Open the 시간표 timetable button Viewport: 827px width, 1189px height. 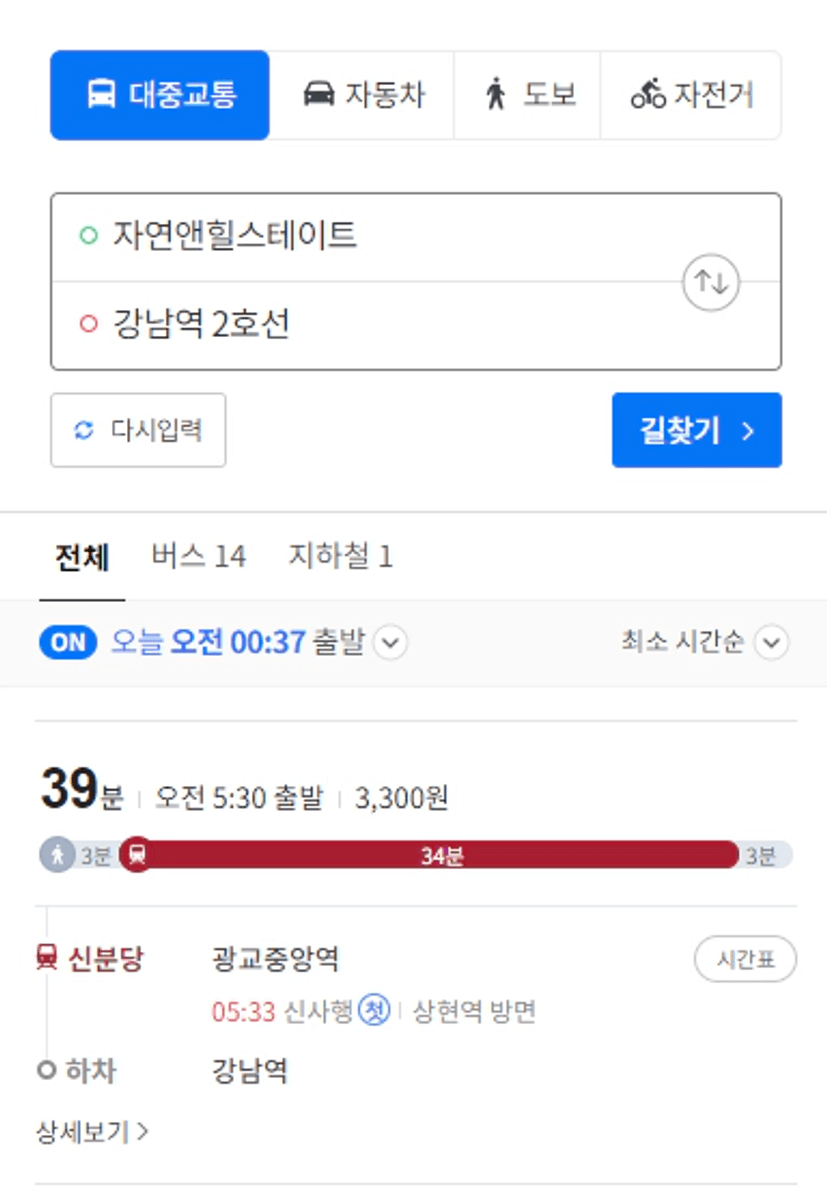(745, 959)
